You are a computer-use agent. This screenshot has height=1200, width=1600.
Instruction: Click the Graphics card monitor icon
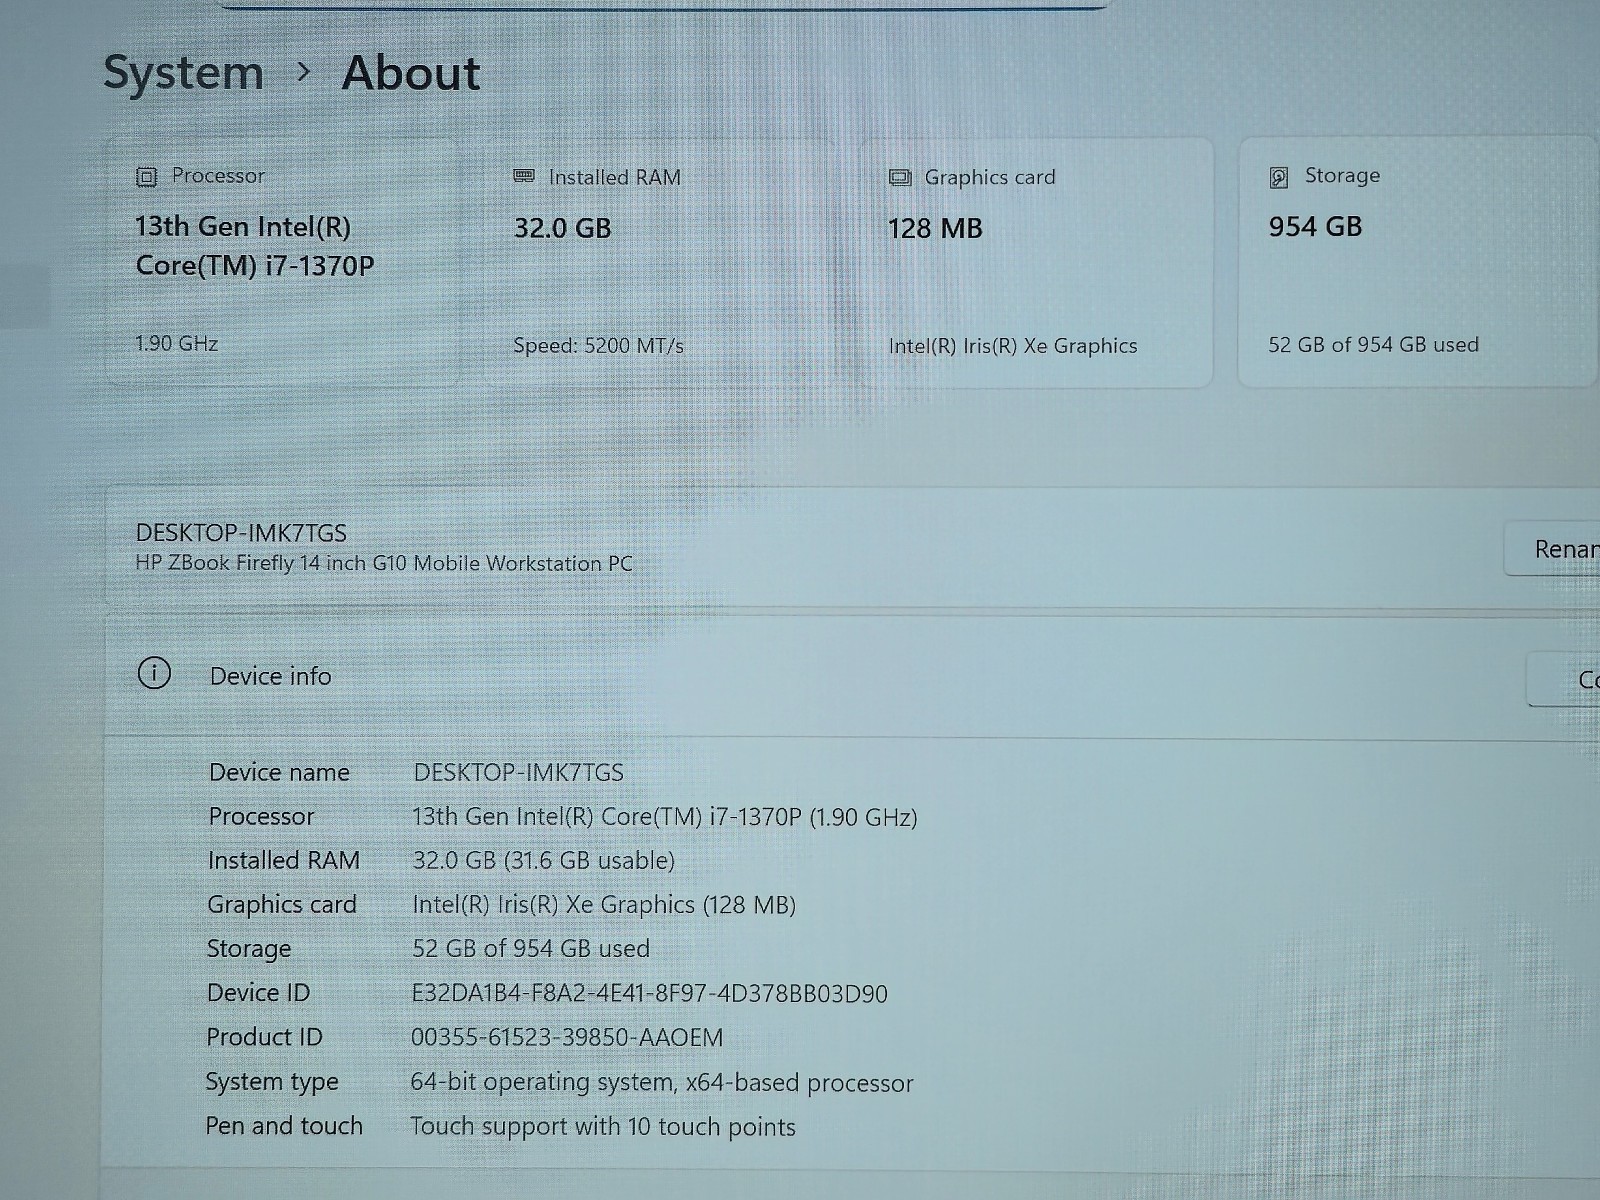click(x=900, y=177)
